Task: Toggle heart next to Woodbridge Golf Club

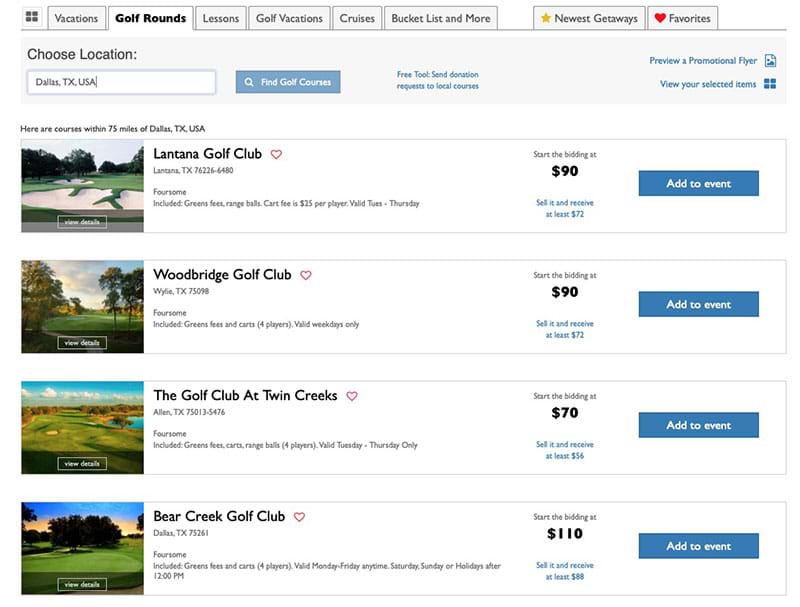Action: pos(306,275)
